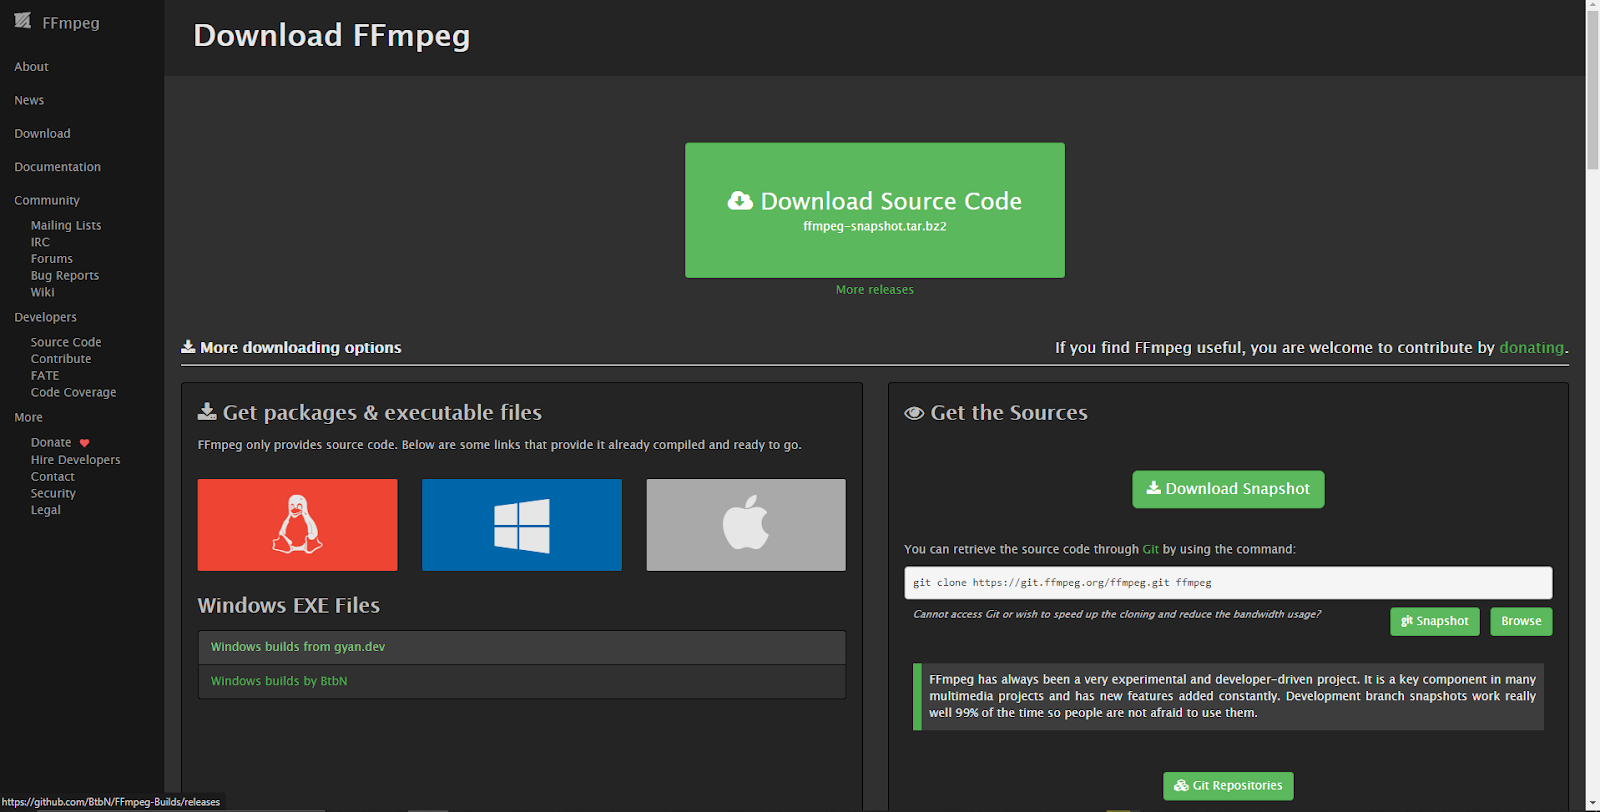Click the page vertical scrollbar thumb
The image size is (1600, 812).
click(x=1593, y=92)
